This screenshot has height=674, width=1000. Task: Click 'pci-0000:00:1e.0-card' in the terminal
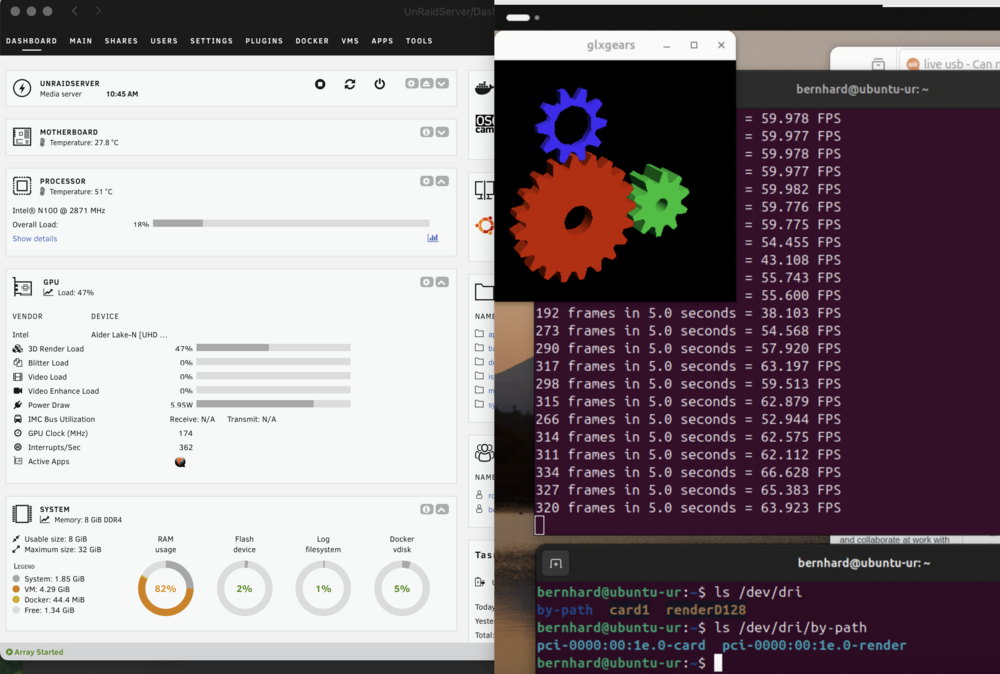point(621,645)
